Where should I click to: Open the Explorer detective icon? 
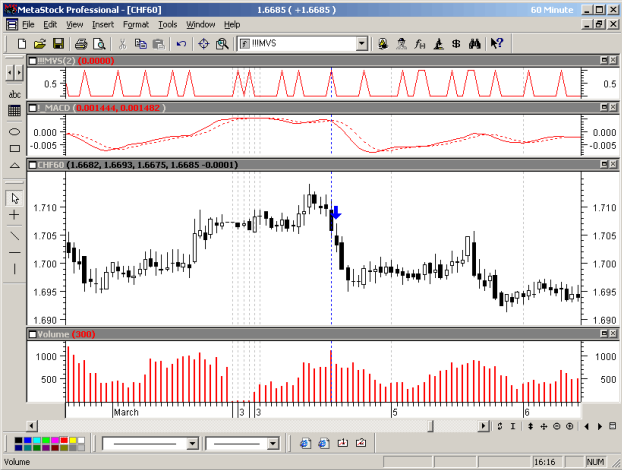[x=401, y=44]
